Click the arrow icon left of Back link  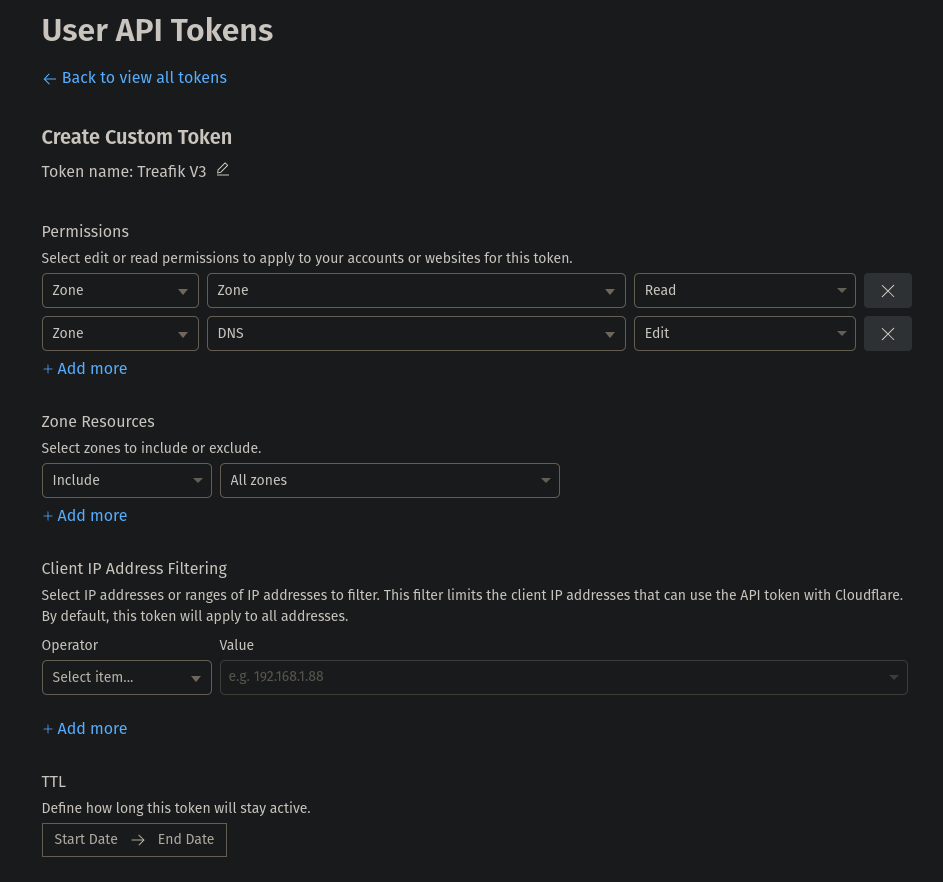(49, 79)
